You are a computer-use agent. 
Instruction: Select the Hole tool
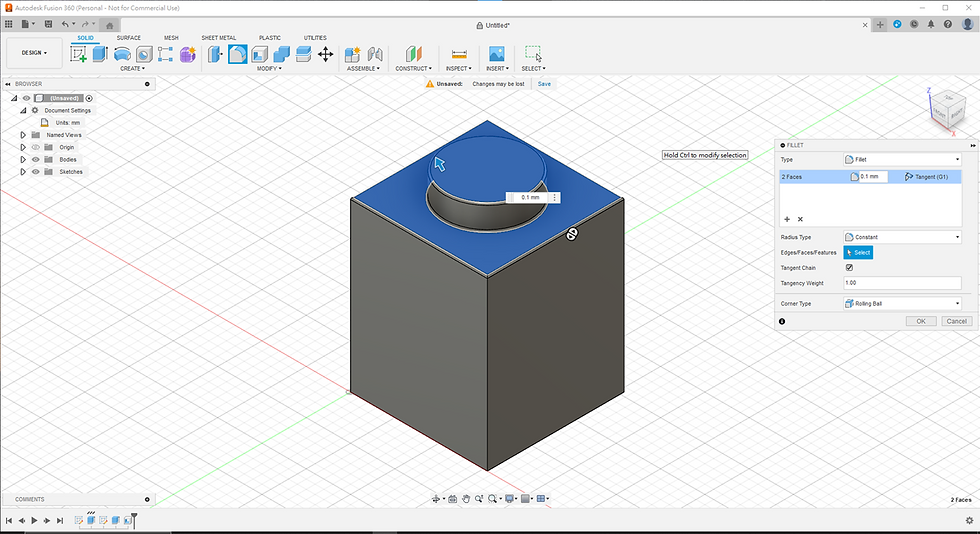[144, 54]
